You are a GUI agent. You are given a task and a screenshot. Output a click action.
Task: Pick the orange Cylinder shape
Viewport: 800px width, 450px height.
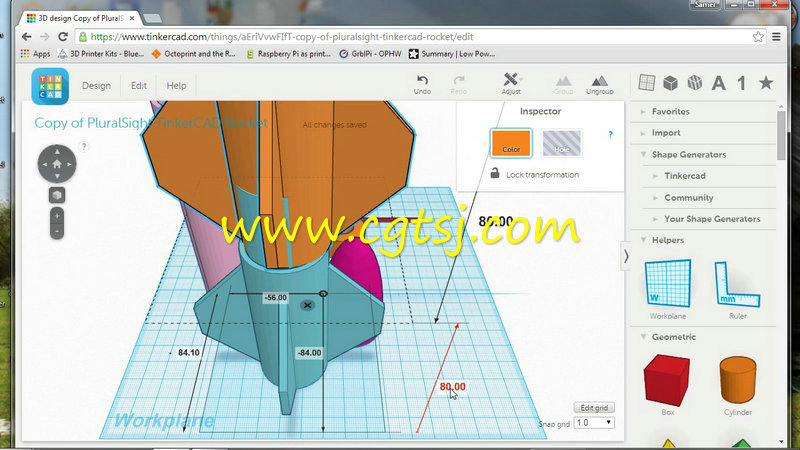coord(738,380)
